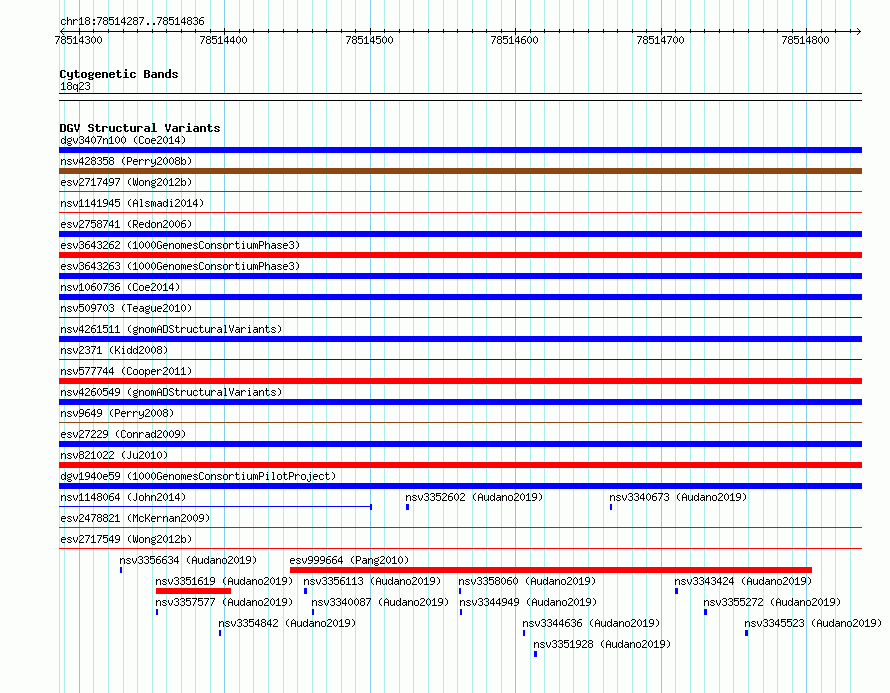This screenshot has width=890, height=693.
Task: Click the nsv1141945 (Alsmadi2014) label
Action: (132, 203)
